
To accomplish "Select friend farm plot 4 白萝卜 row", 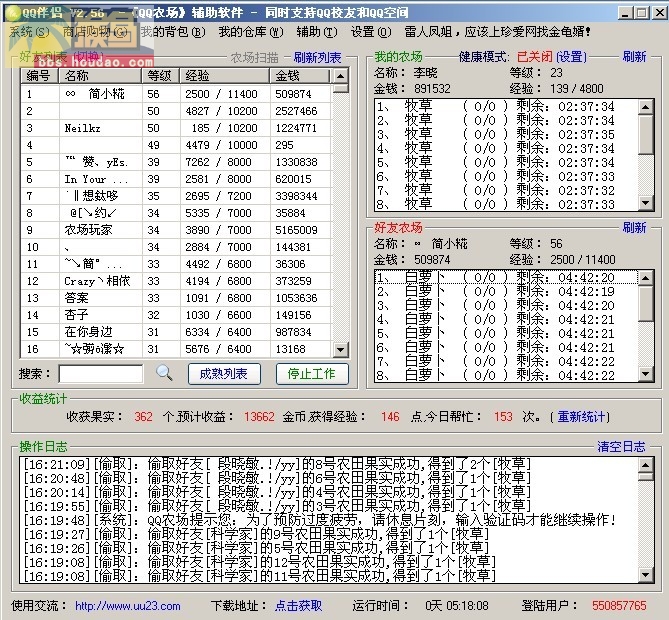I will [506, 320].
